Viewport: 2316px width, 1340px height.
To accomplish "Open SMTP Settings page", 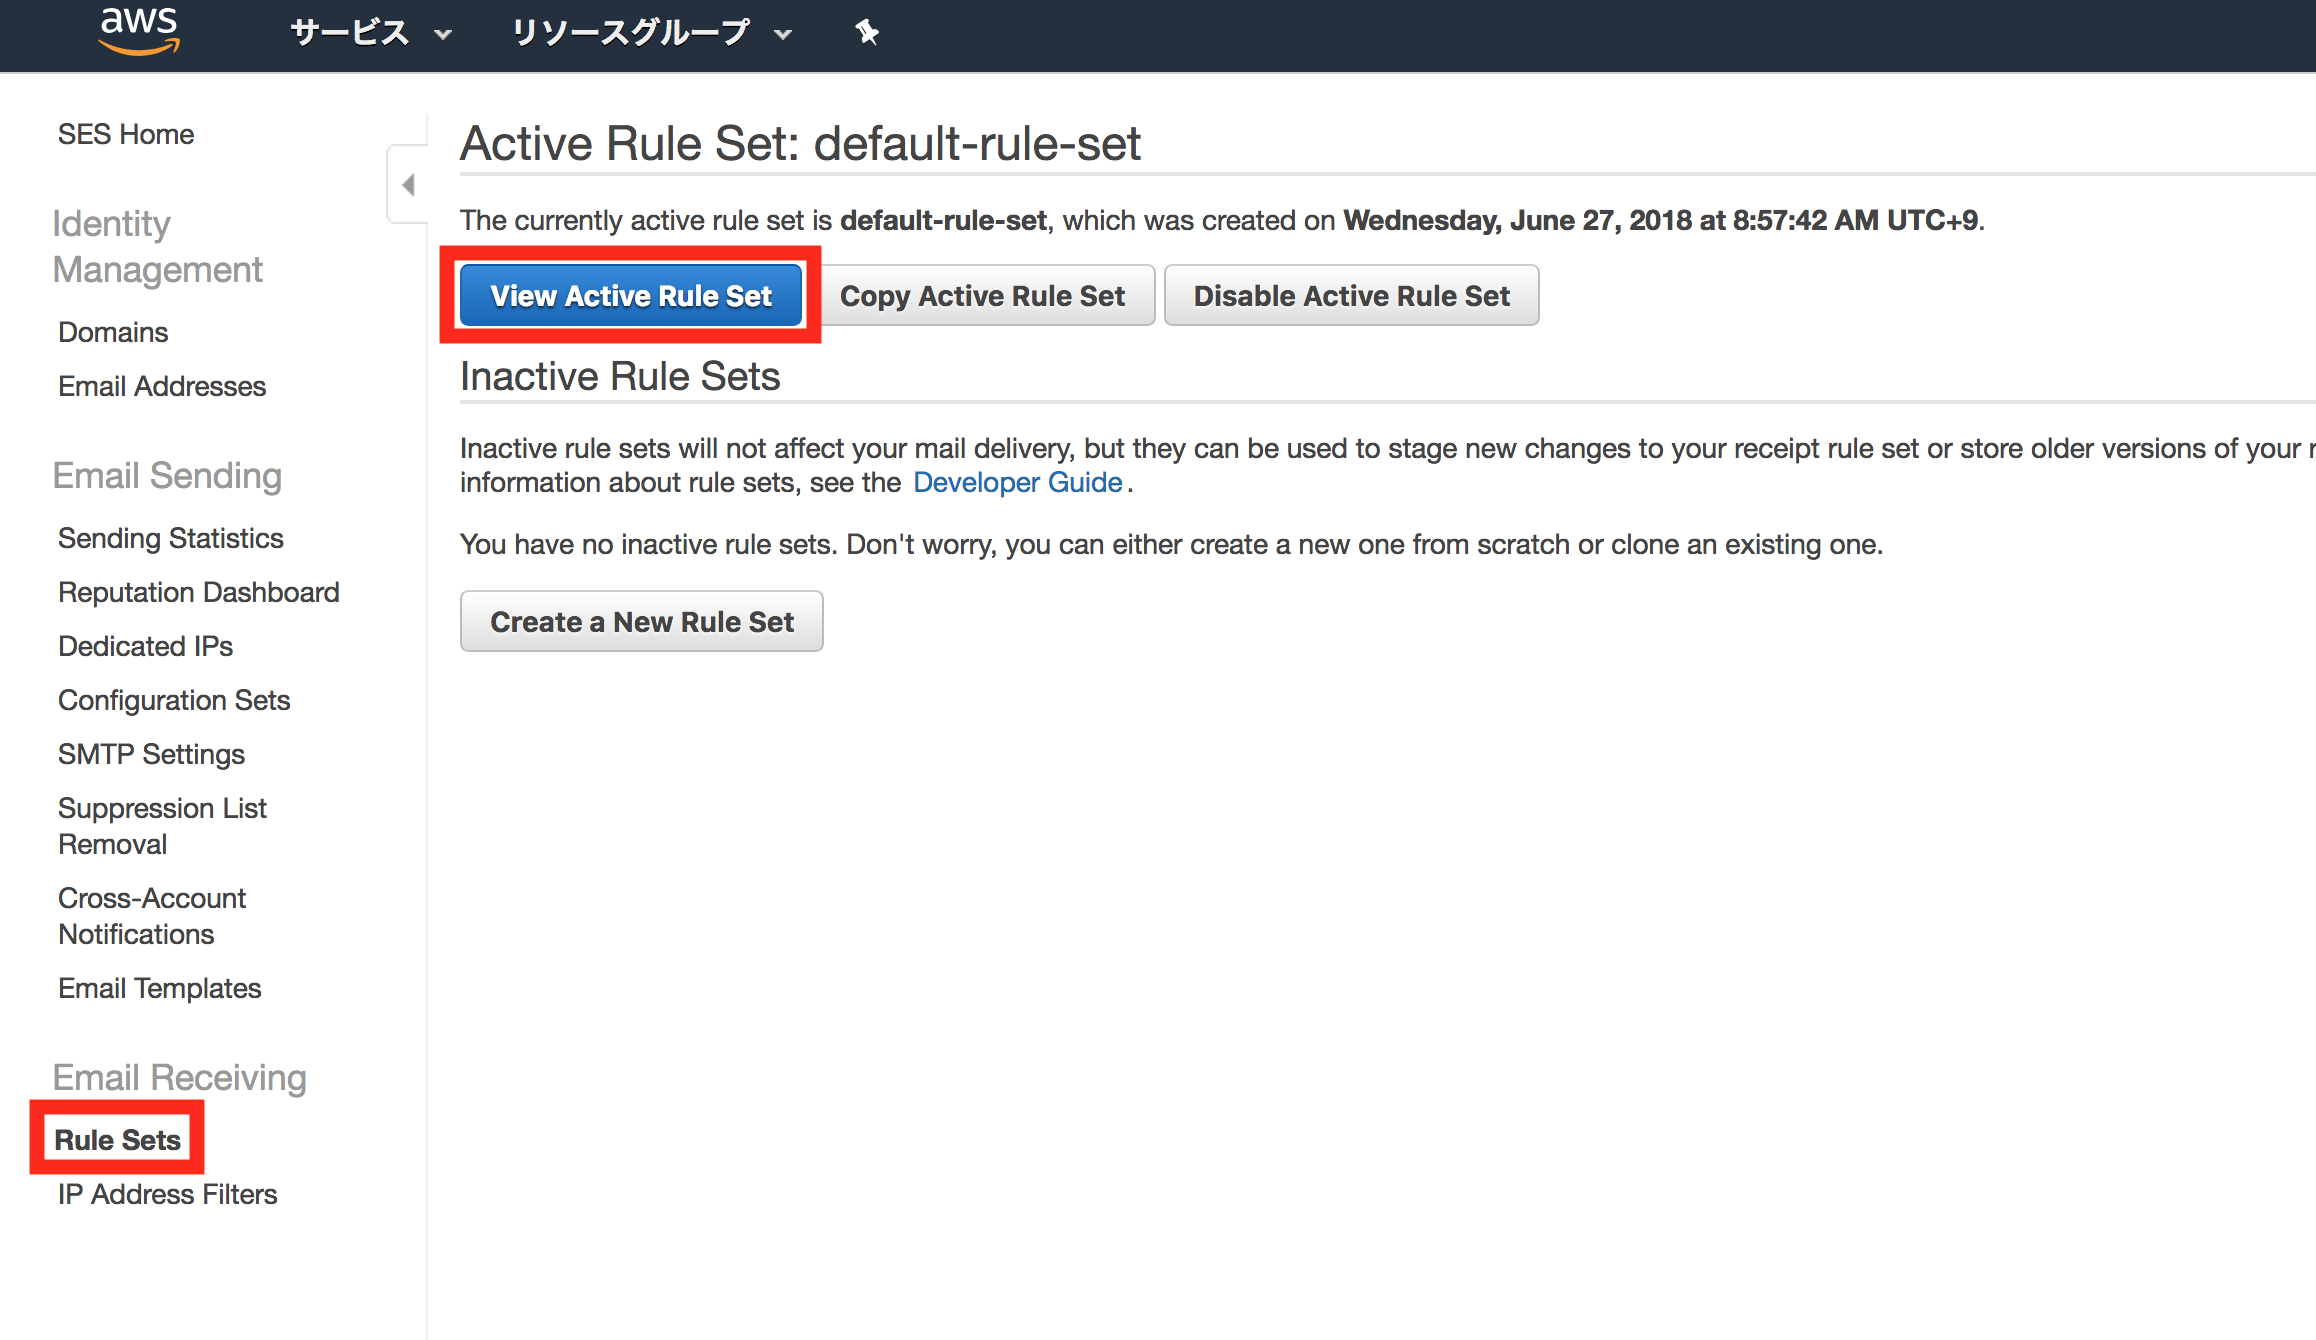I will 151,754.
